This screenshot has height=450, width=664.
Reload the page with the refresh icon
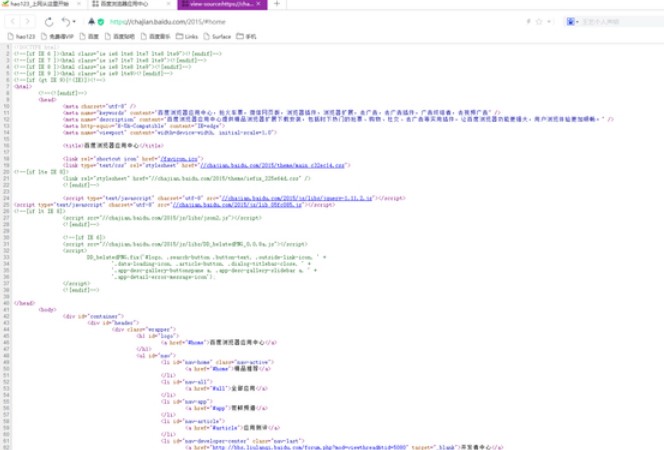(x=49, y=21)
